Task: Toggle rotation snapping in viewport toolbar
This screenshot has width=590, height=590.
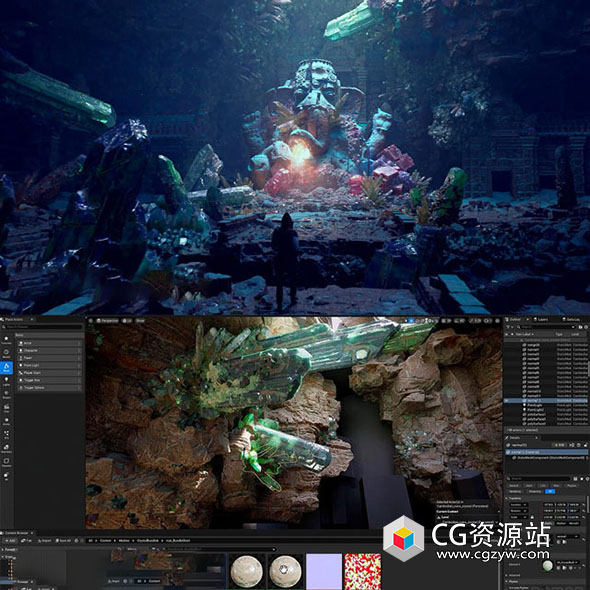Action: point(456,321)
